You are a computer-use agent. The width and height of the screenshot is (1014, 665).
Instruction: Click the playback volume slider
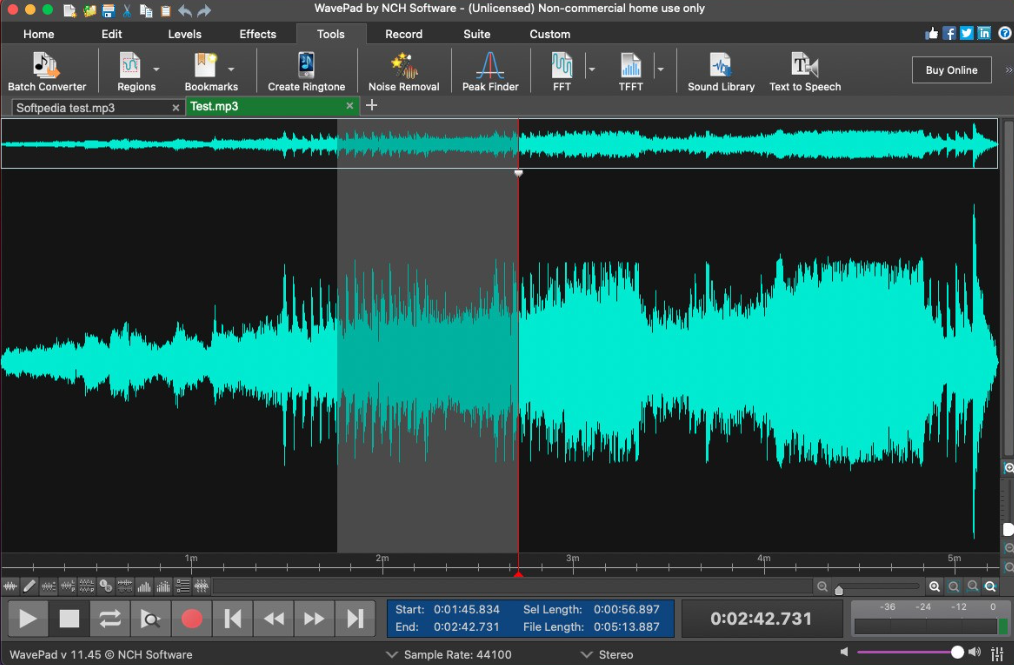point(911,652)
